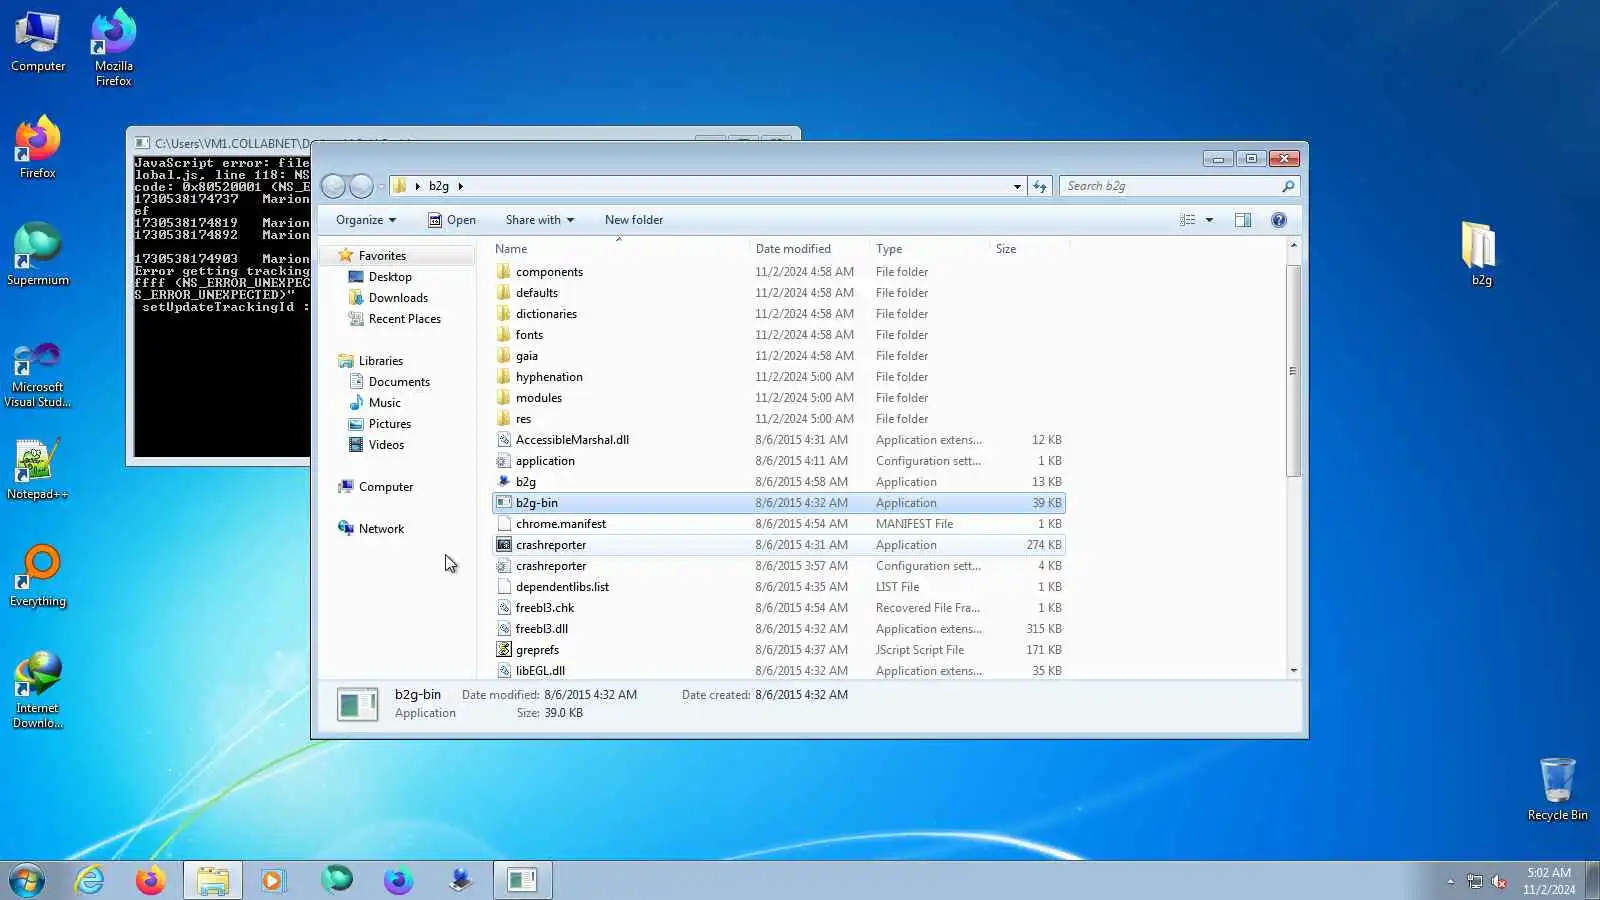Select Recent Places in navigation pane
The width and height of the screenshot is (1600, 900).
coord(404,319)
